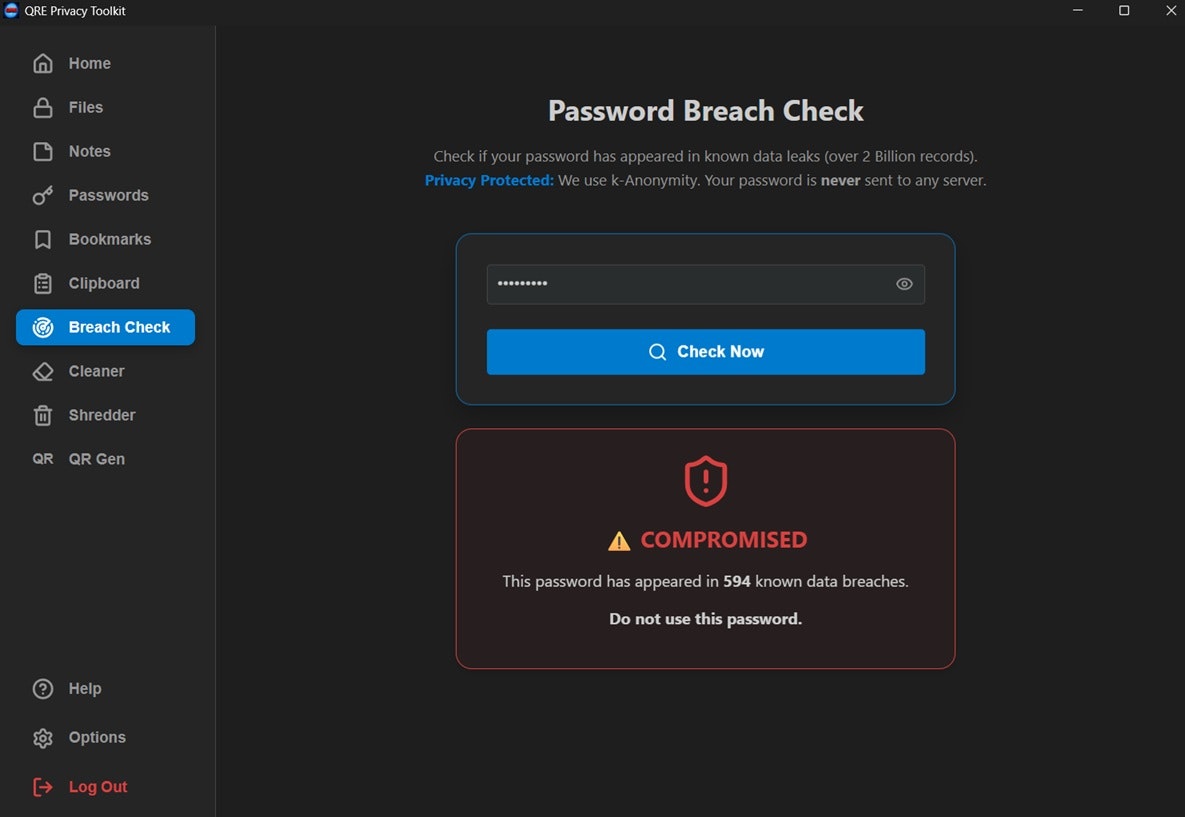The image size is (1185, 817).
Task: Click the QRE Privacy Toolkit logo
Action: coord(12,11)
